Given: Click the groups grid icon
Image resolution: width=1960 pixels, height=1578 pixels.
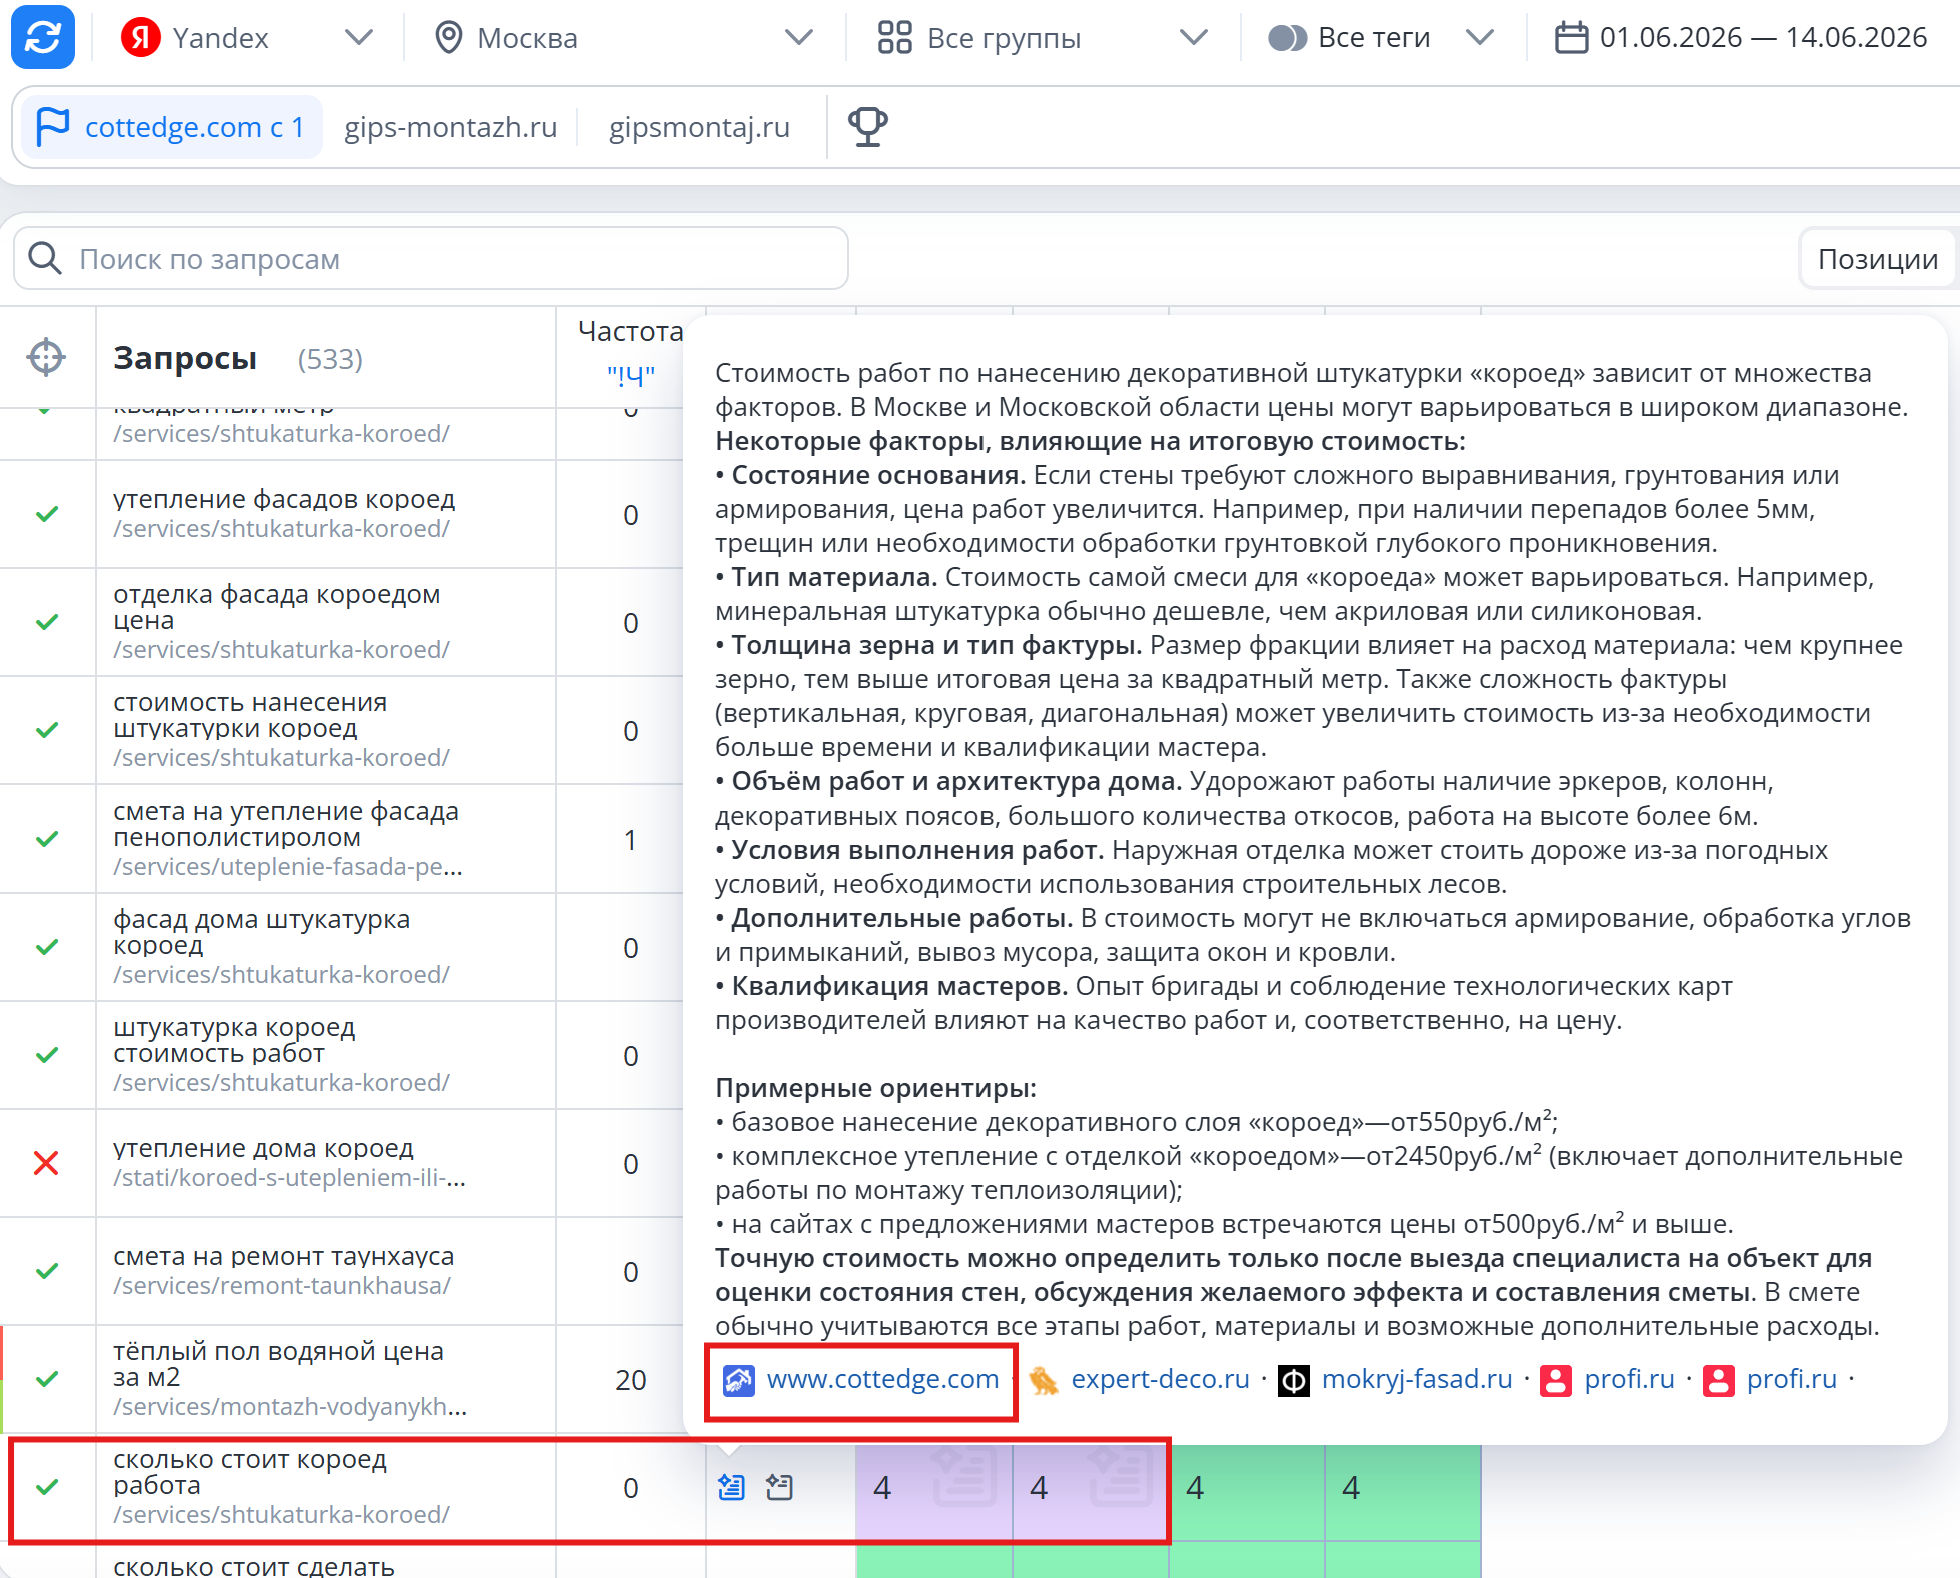Looking at the screenshot, I should pyautogui.click(x=894, y=38).
